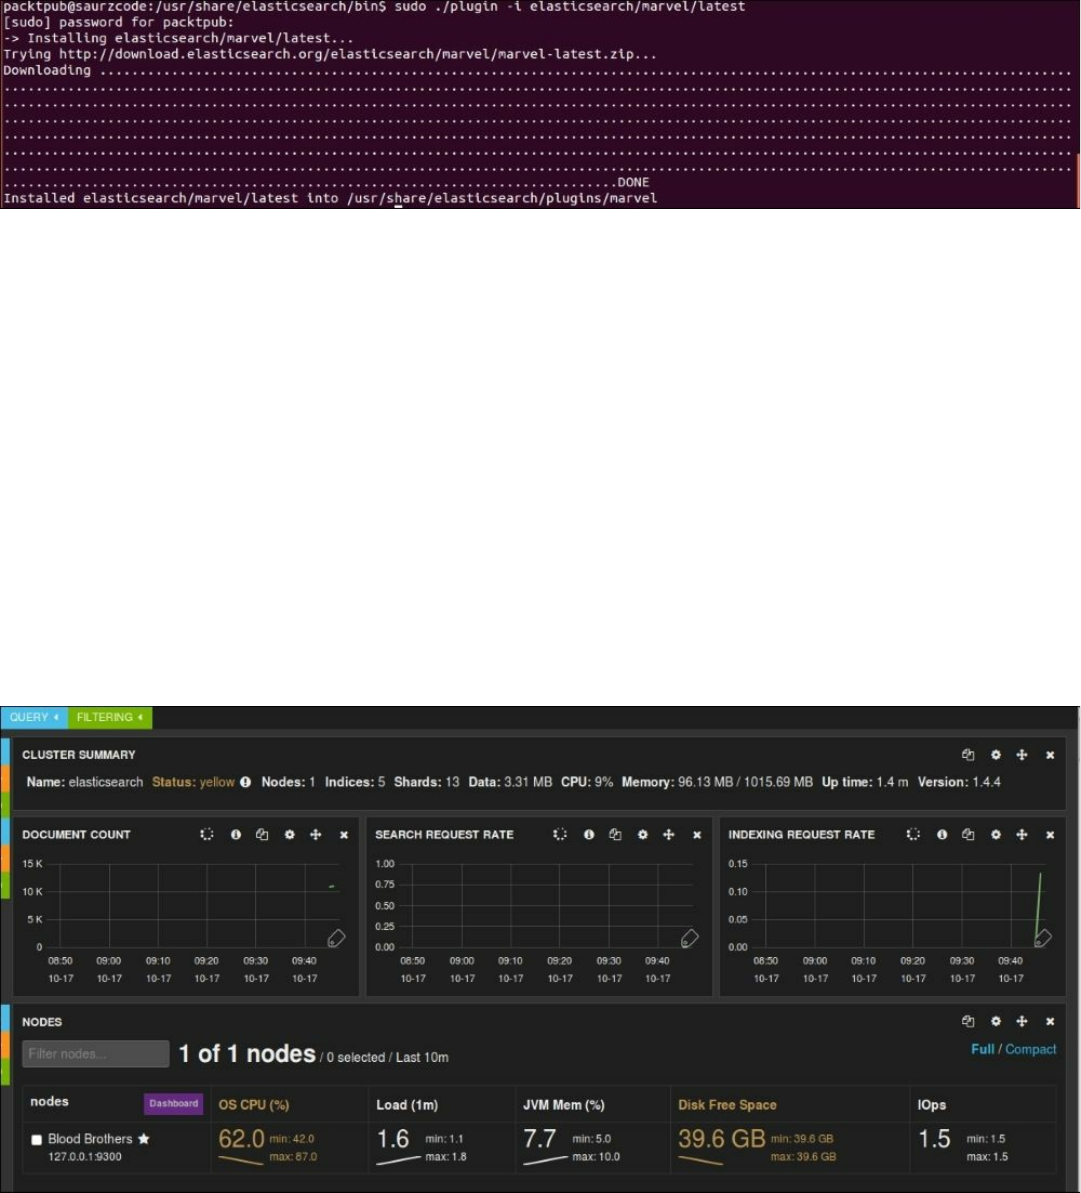The image size is (1081, 1193).
Task: Click the move icon on Indexing Request Rate
Action: [x=1022, y=835]
